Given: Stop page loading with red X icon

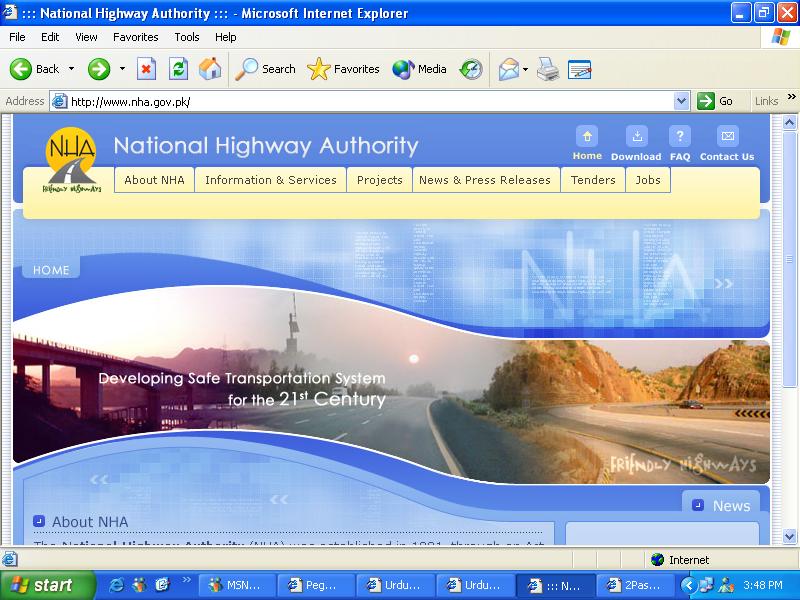Looking at the screenshot, I should [x=146, y=69].
